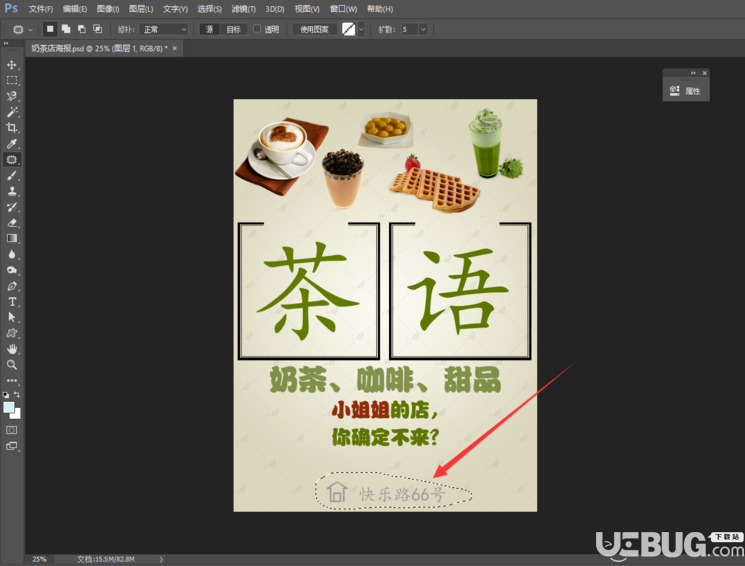Reset default foreground and background colors

pyautogui.click(x=6, y=394)
